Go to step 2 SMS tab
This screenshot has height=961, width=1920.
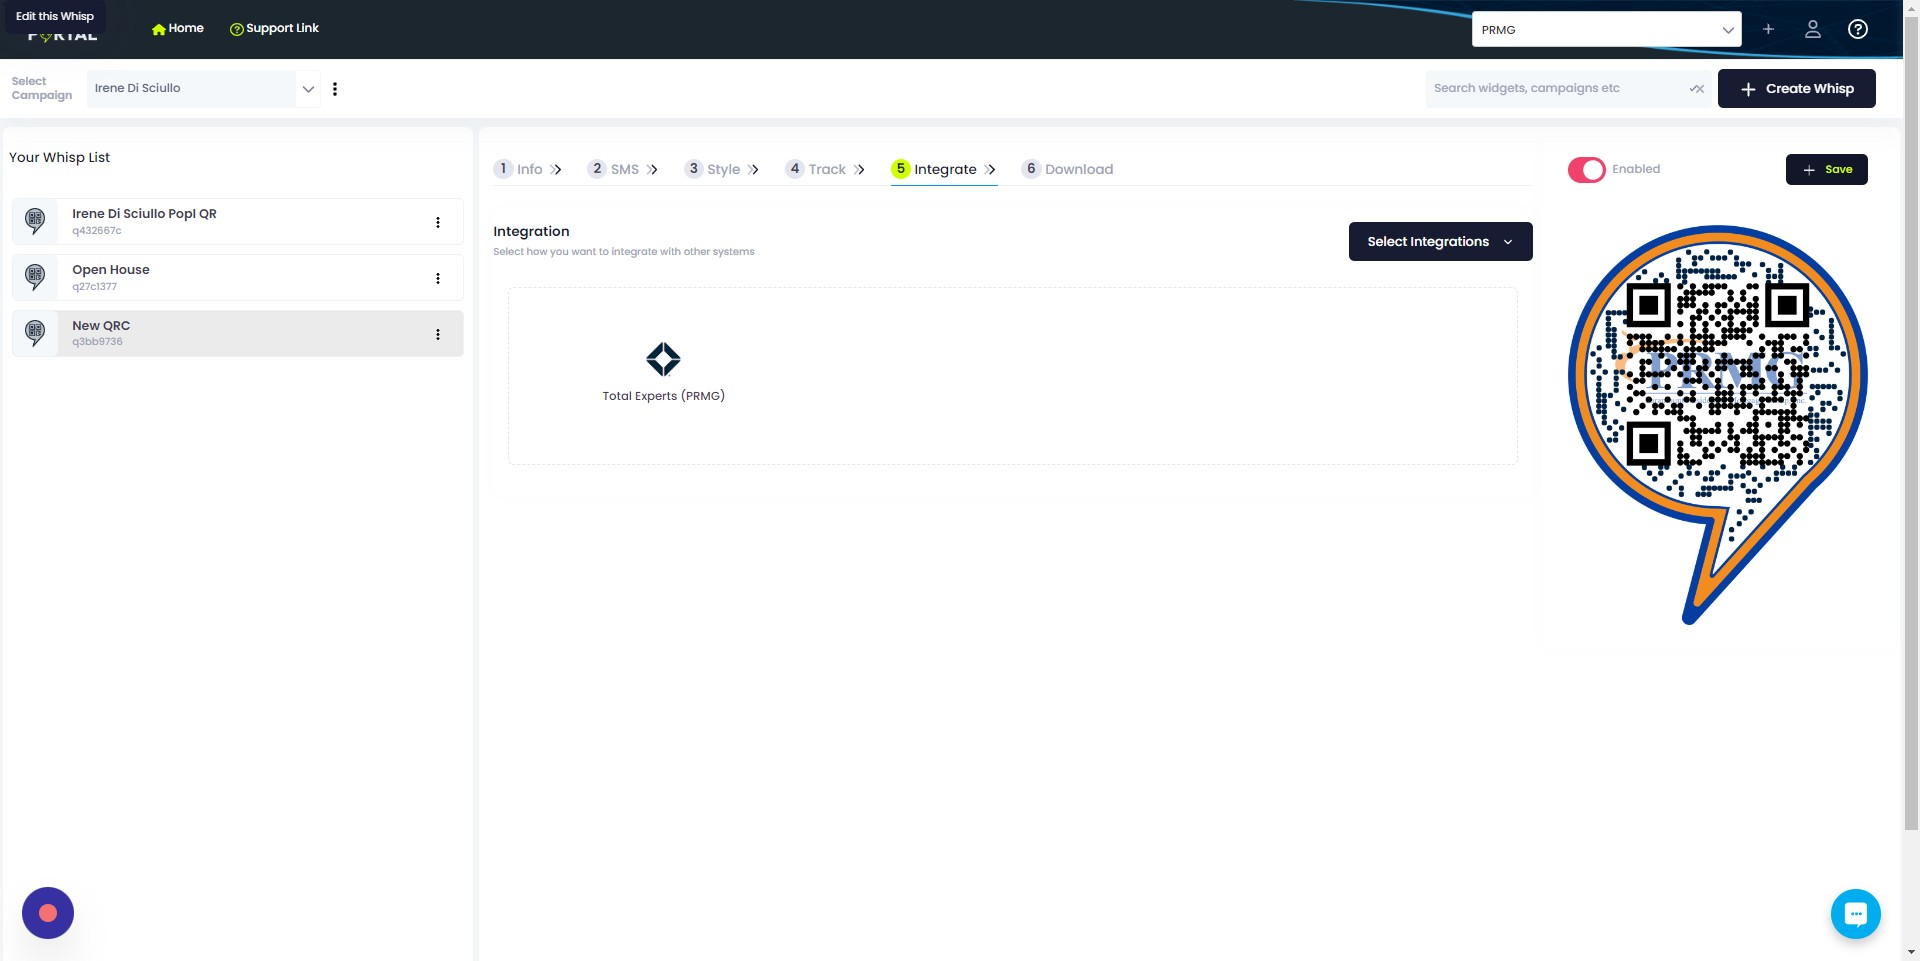pyautogui.click(x=622, y=169)
